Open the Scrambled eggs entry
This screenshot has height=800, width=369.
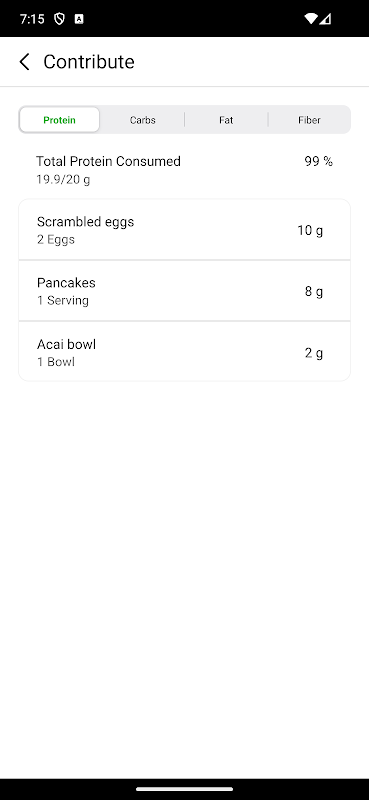[x=184, y=230]
